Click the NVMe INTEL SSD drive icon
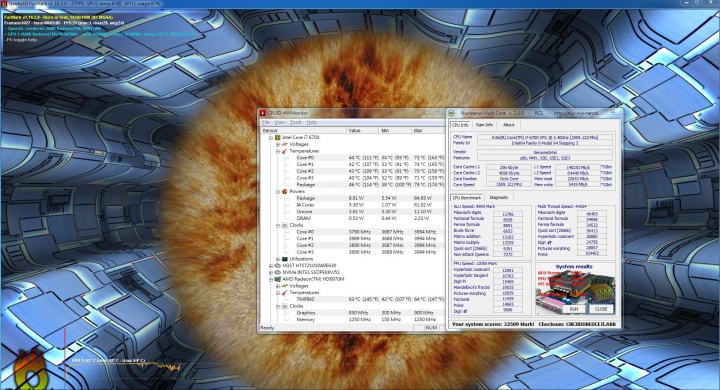The width and height of the screenshot is (720, 390). click(x=278, y=272)
